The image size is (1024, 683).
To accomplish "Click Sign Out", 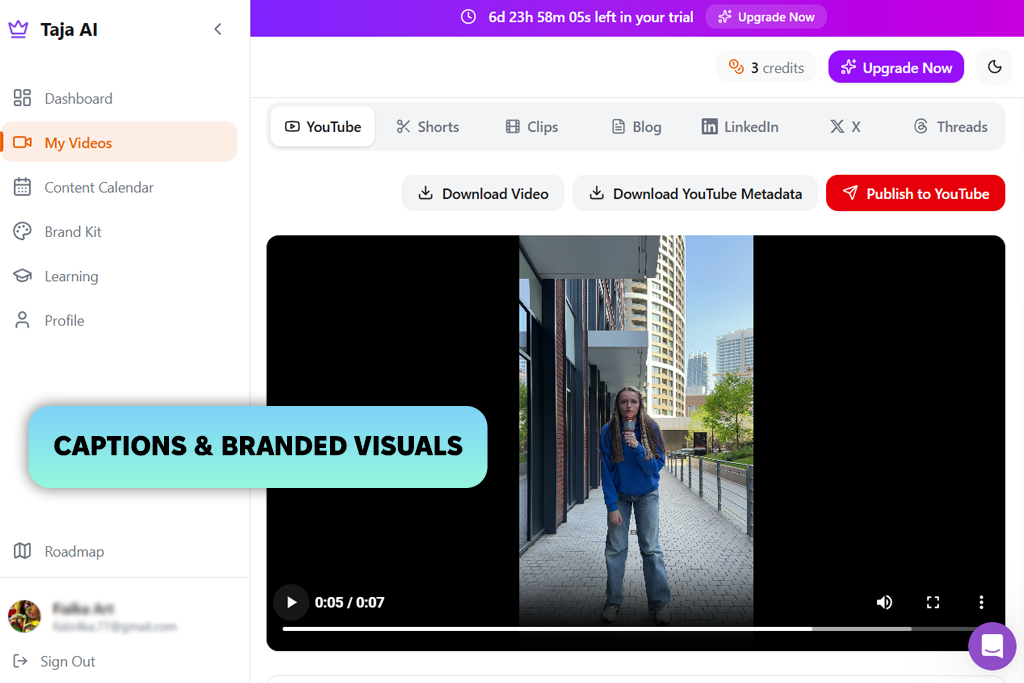I will point(55,661).
